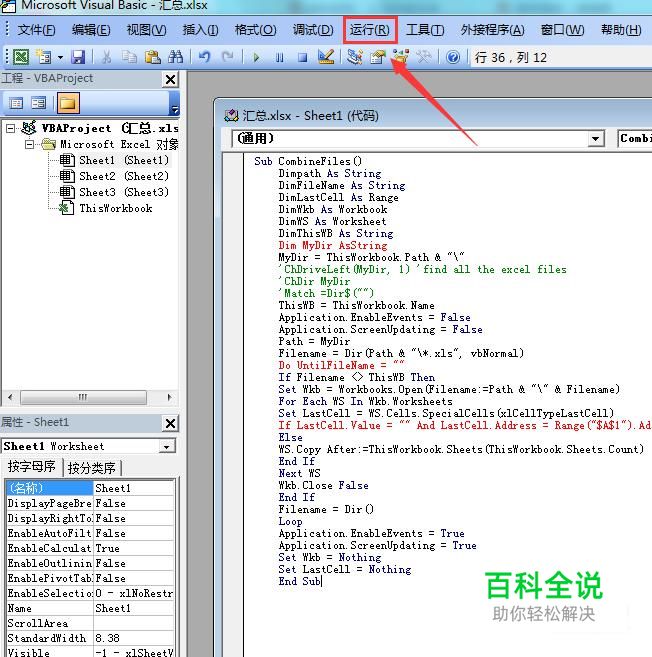
Task: Select ThisWorkbook in project tree
Action: (x=116, y=208)
